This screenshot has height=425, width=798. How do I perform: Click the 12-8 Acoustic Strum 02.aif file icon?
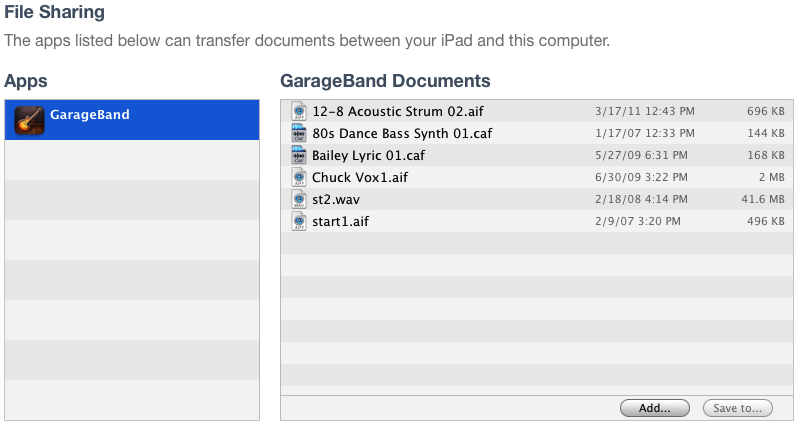point(298,111)
